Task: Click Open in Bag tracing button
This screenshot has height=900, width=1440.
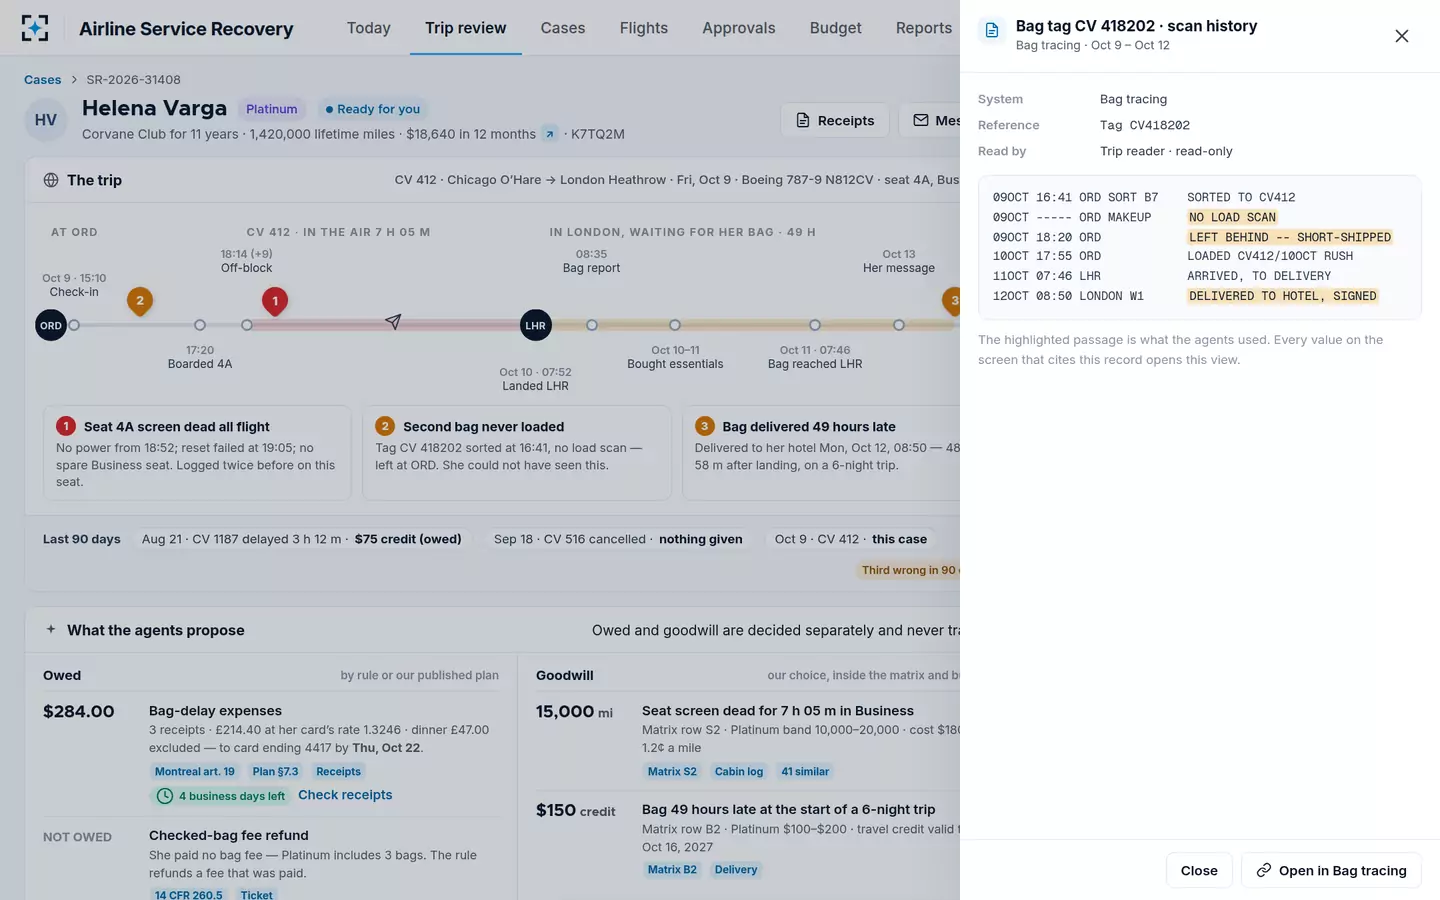Action: click(x=1331, y=871)
